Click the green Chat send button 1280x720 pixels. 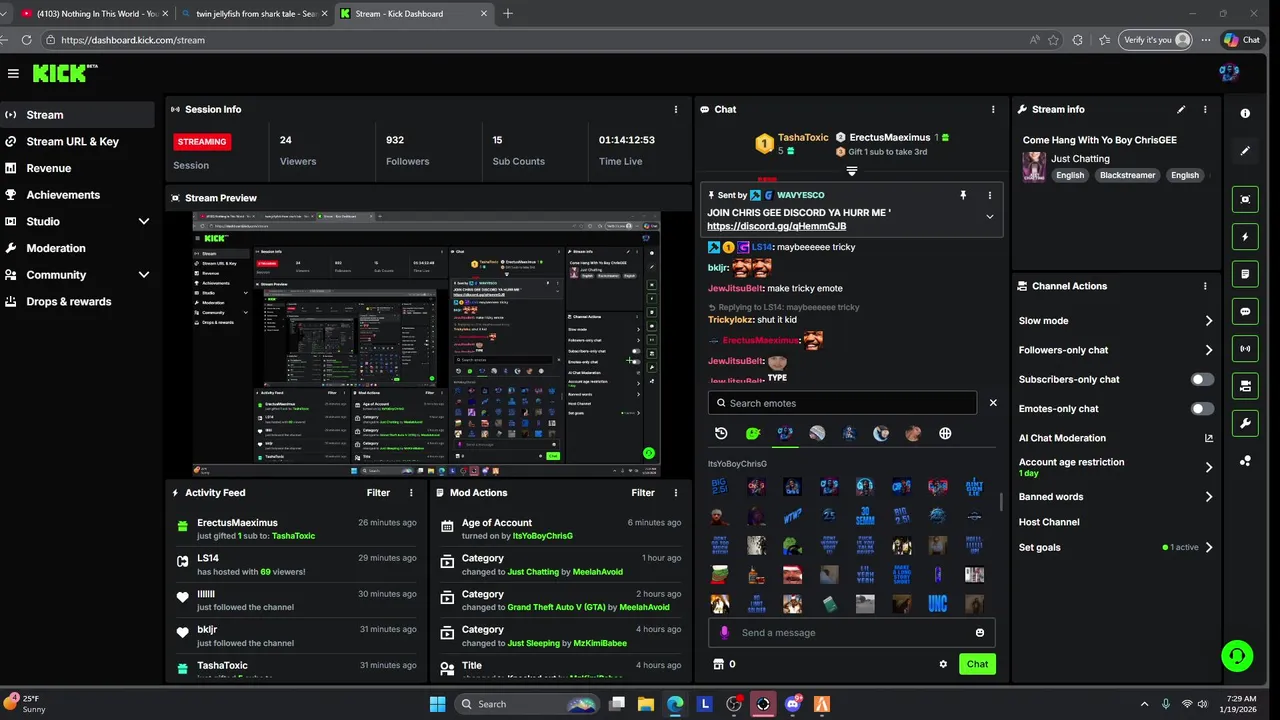coord(977,664)
